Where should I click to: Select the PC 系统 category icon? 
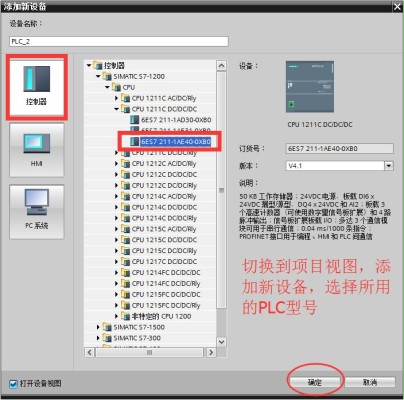37,202
